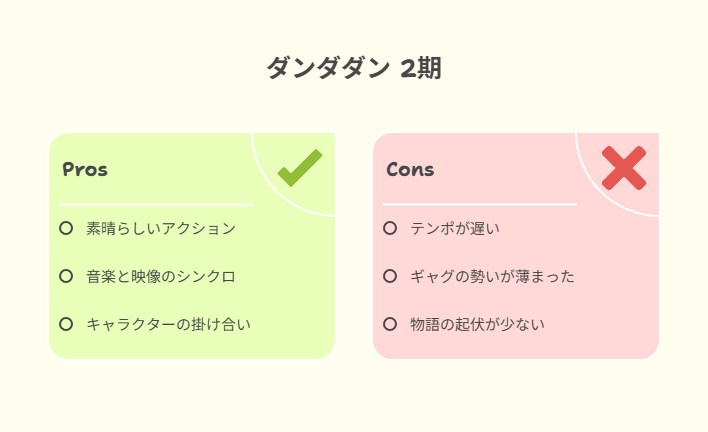Click the empty pink area below 物語の起伏が少ない

tap(516, 347)
